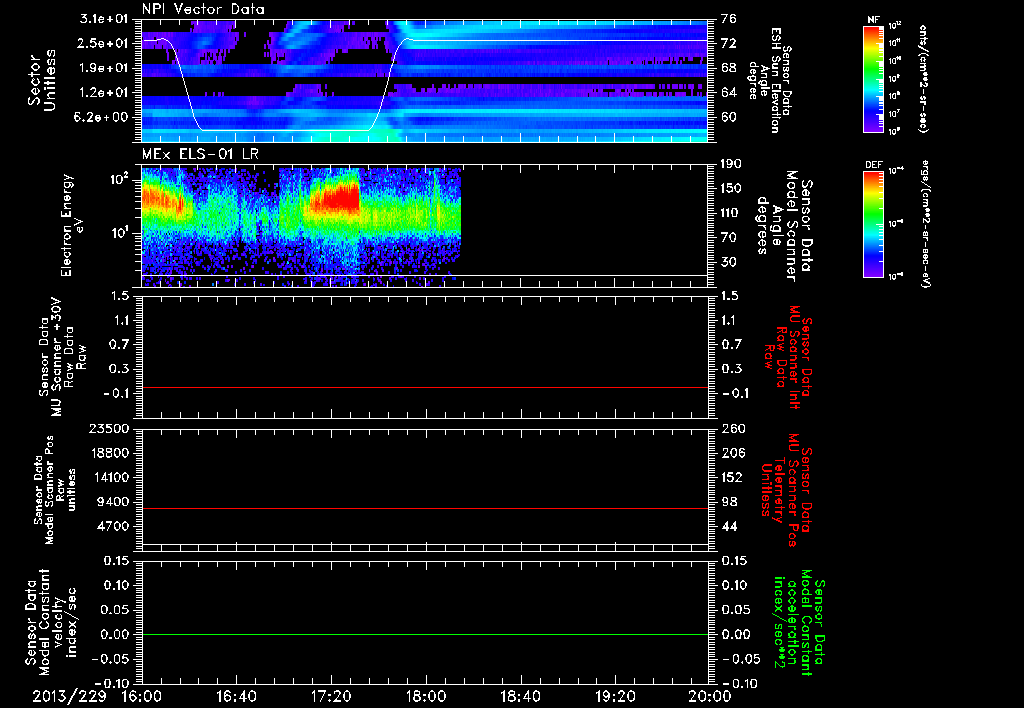Select the "NF" label above the color bar
The height and width of the screenshot is (708, 1024).
[x=874, y=20]
